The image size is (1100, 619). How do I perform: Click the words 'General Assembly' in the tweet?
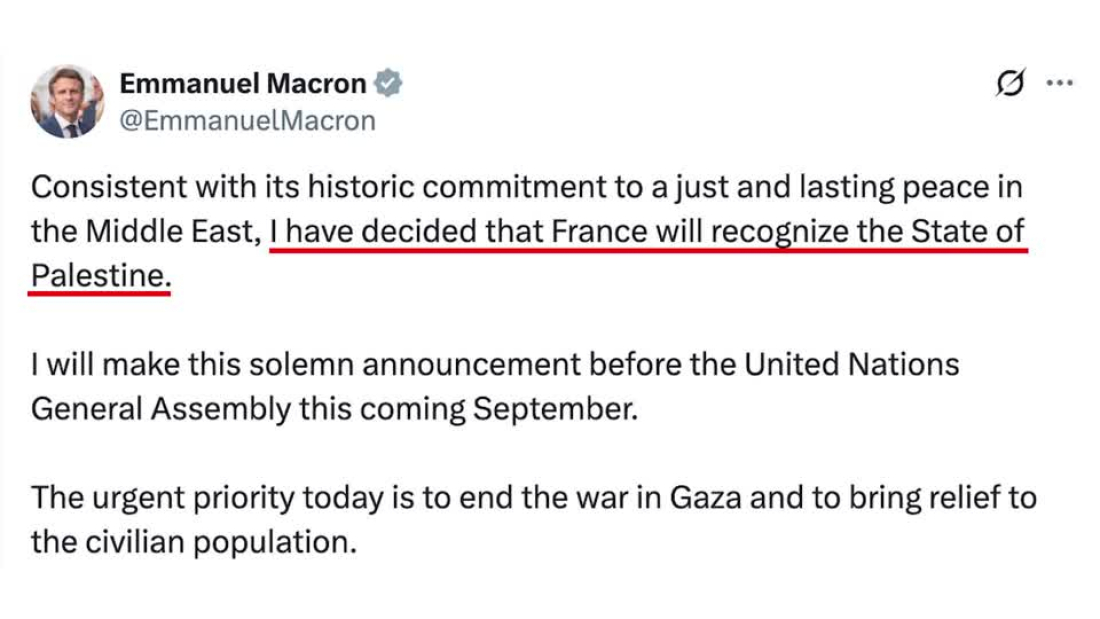[161, 410]
